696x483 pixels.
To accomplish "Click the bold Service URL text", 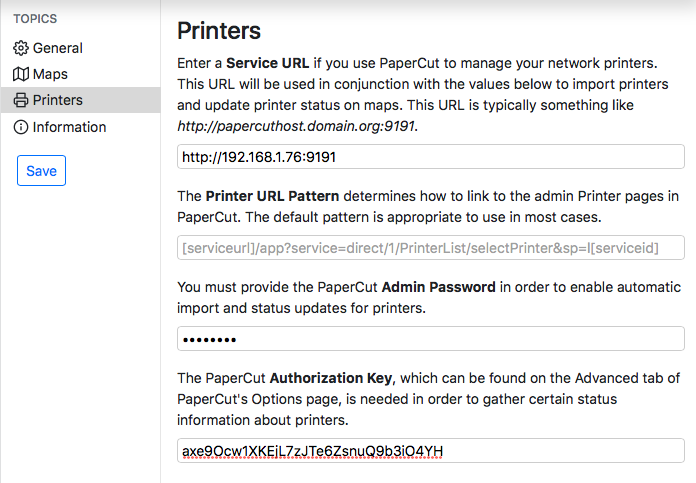I will [268, 63].
